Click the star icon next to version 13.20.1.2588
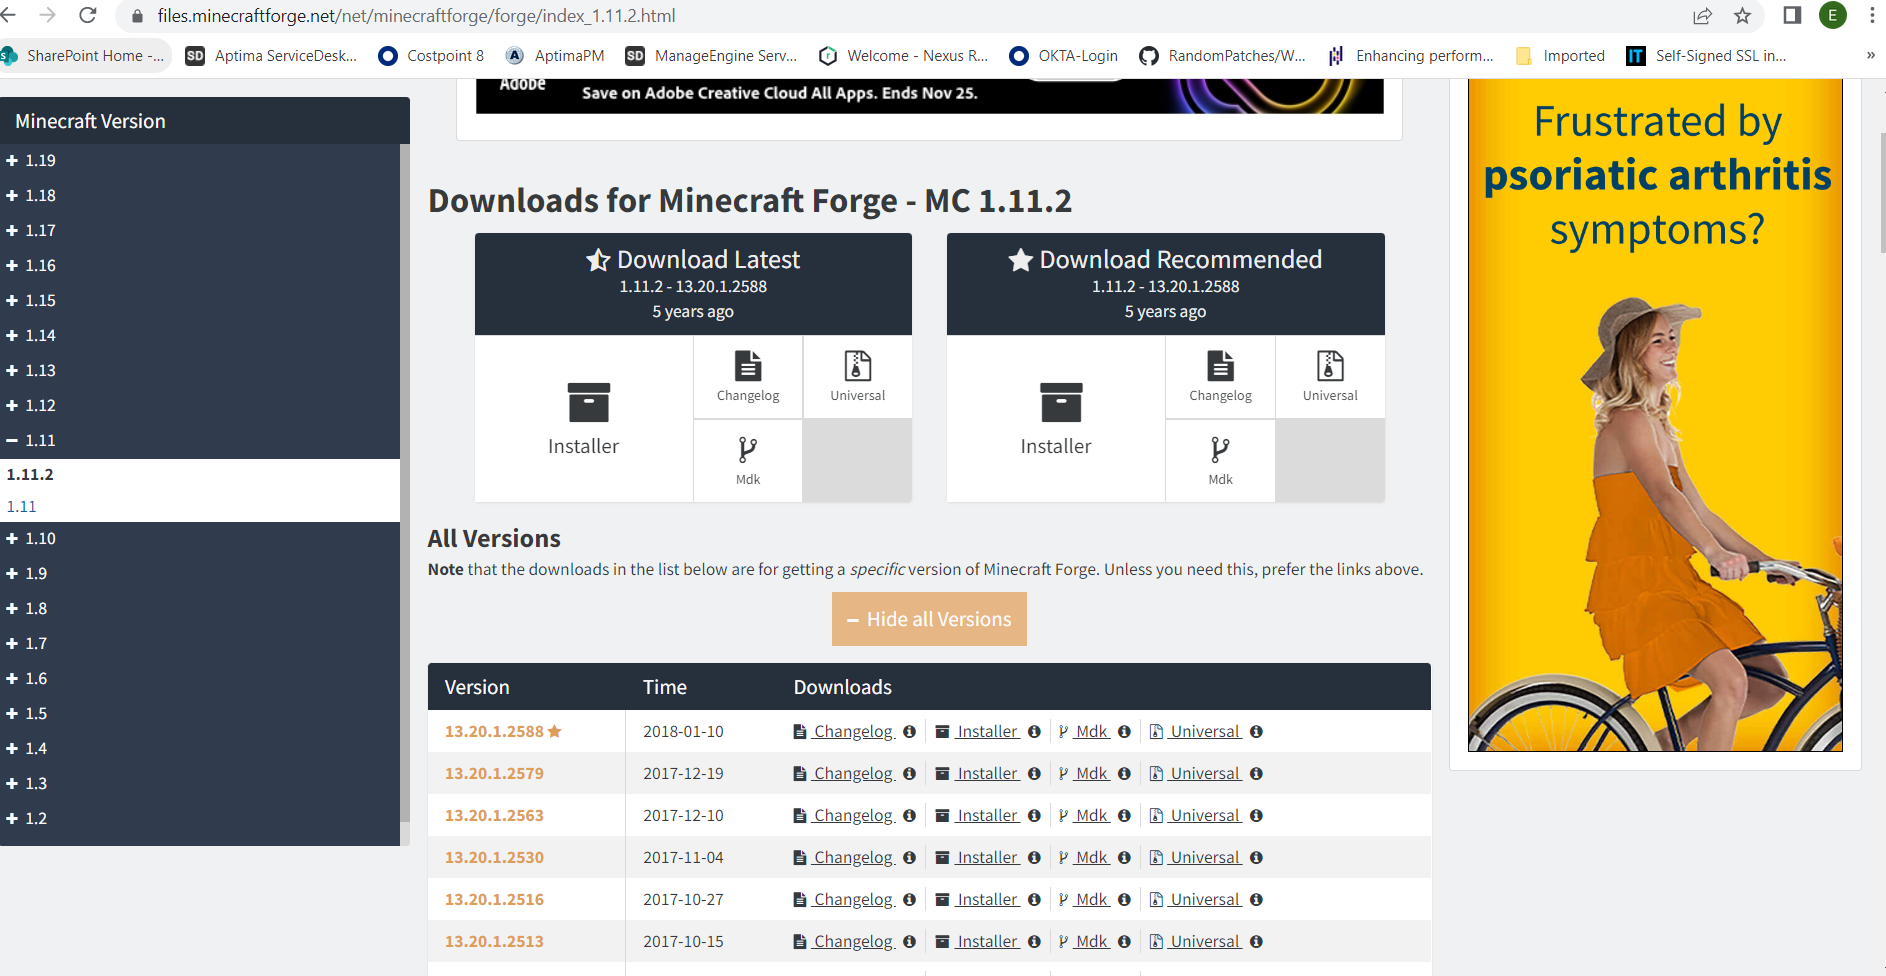 pyautogui.click(x=555, y=730)
